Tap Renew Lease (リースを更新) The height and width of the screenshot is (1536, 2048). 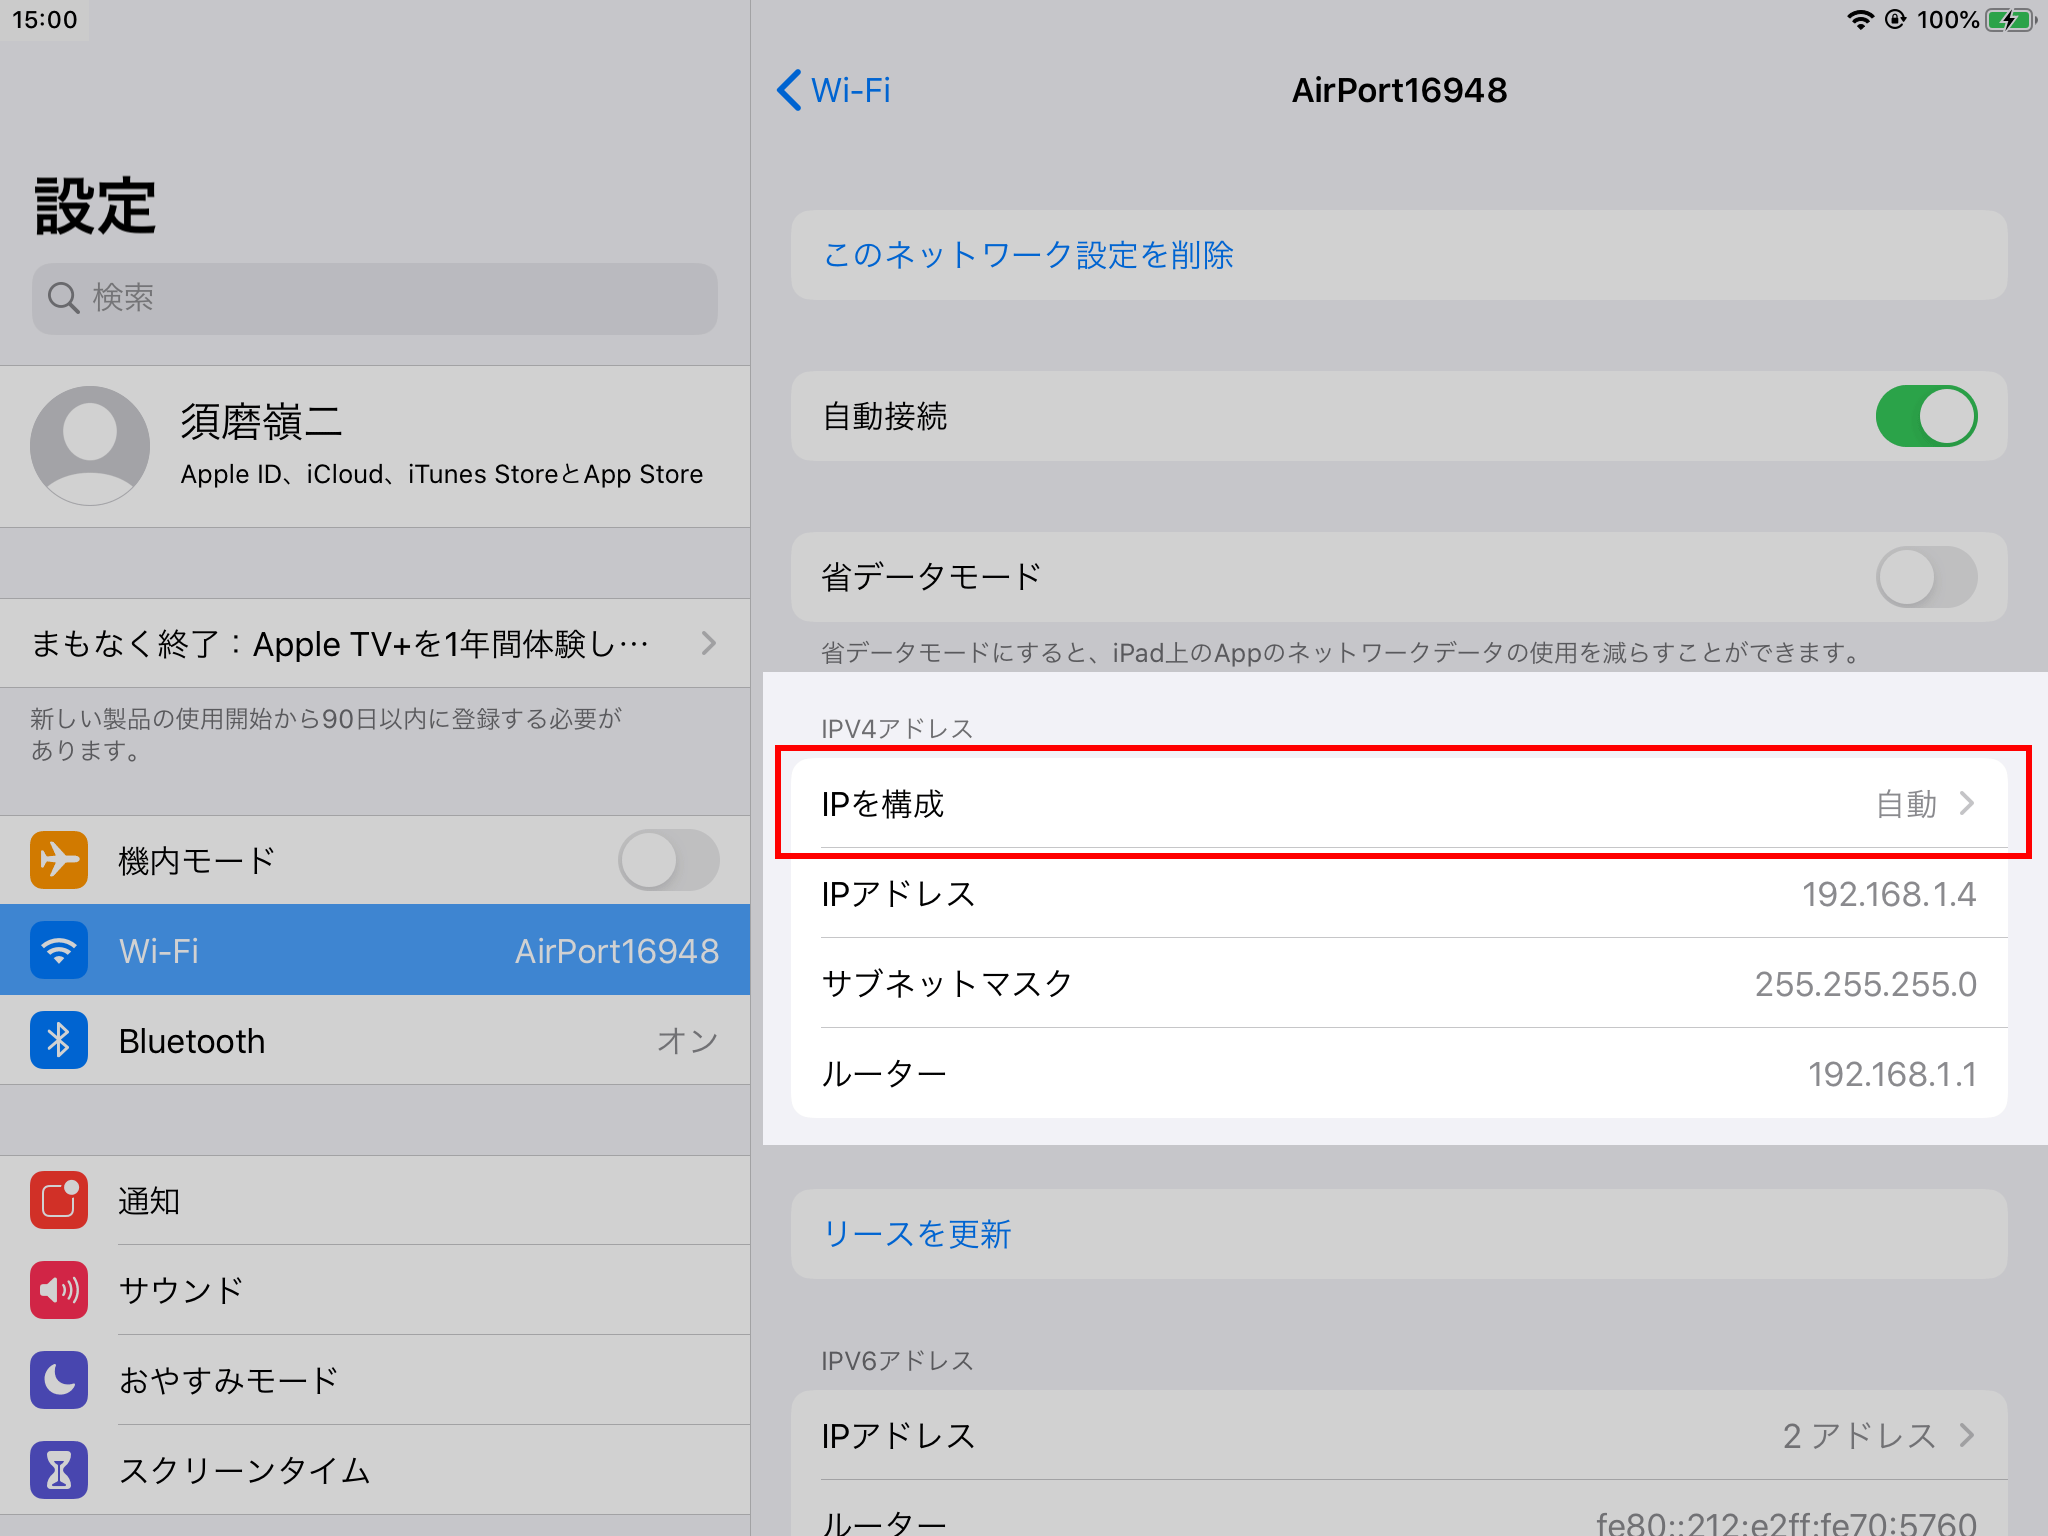point(916,1234)
